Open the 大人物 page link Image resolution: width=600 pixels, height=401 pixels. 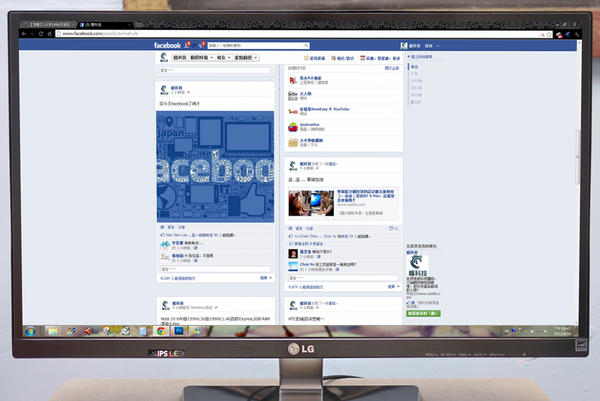(305, 93)
